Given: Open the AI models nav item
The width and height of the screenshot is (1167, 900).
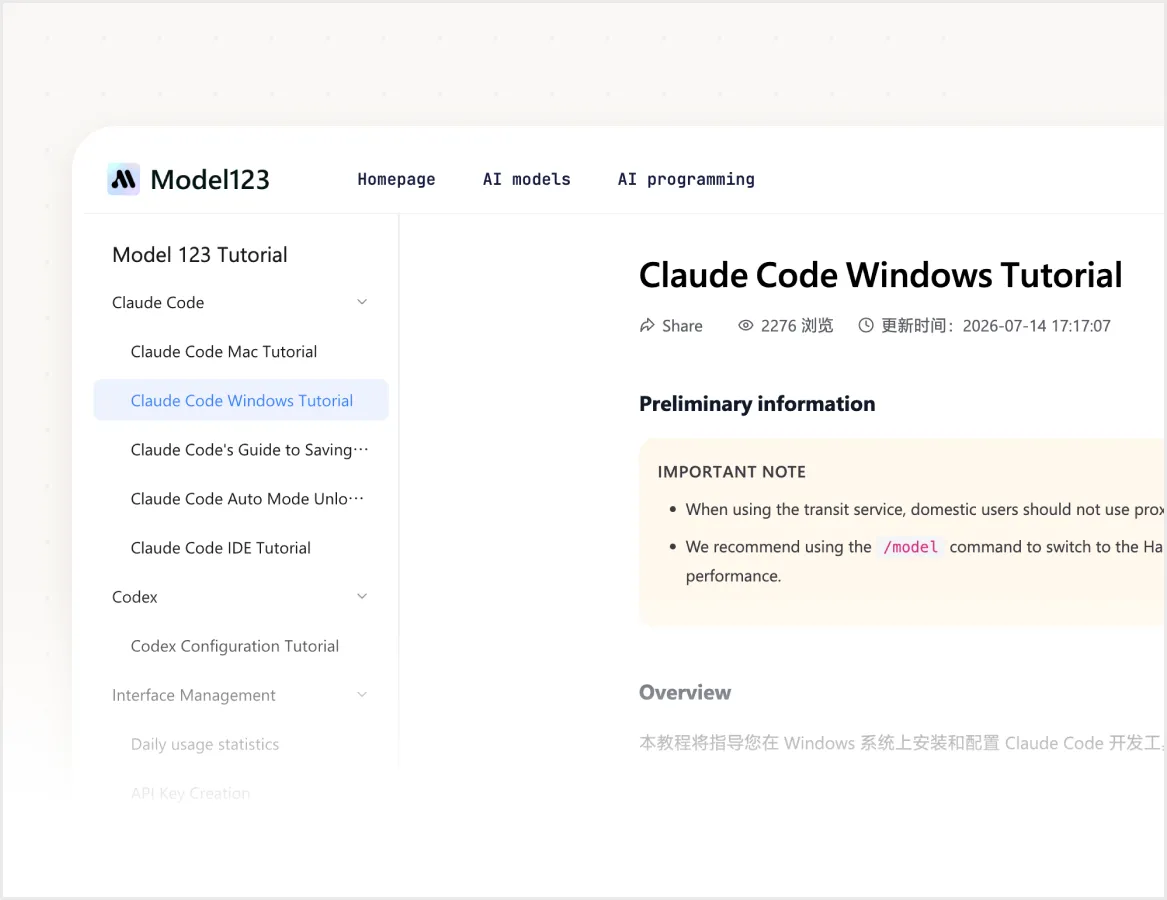Looking at the screenshot, I should point(526,179).
